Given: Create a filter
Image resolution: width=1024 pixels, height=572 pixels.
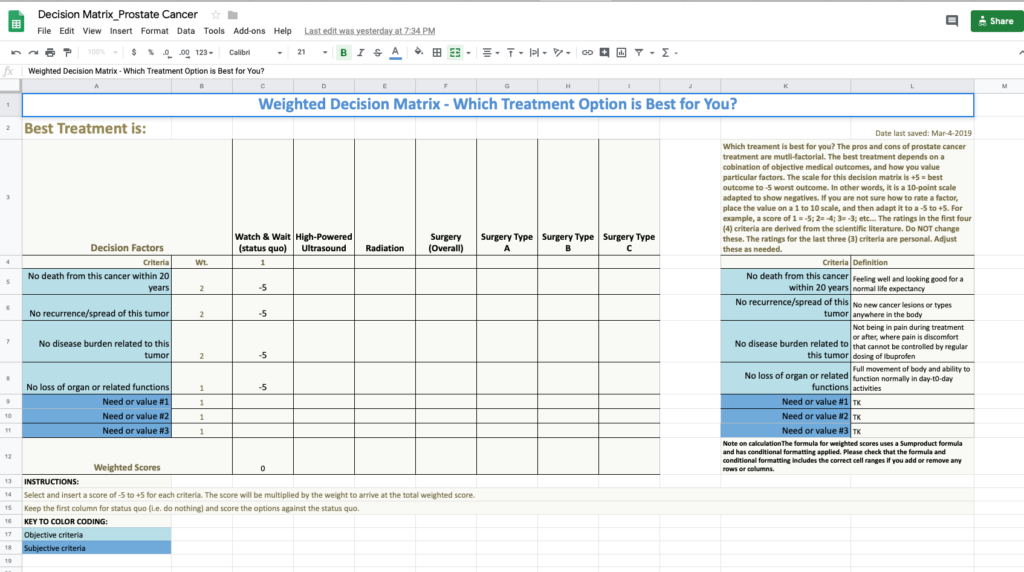Looking at the screenshot, I should click(639, 53).
